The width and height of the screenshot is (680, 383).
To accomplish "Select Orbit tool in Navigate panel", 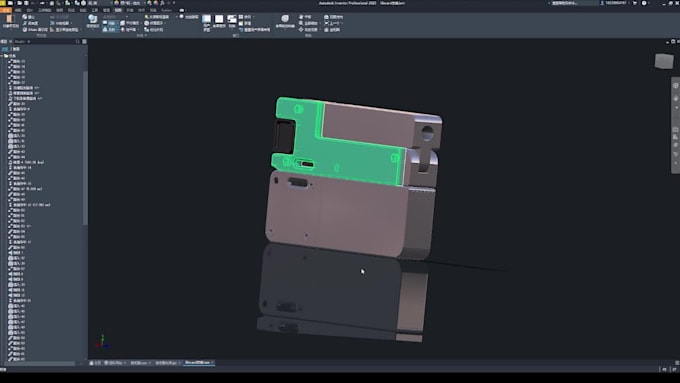I will point(309,29).
